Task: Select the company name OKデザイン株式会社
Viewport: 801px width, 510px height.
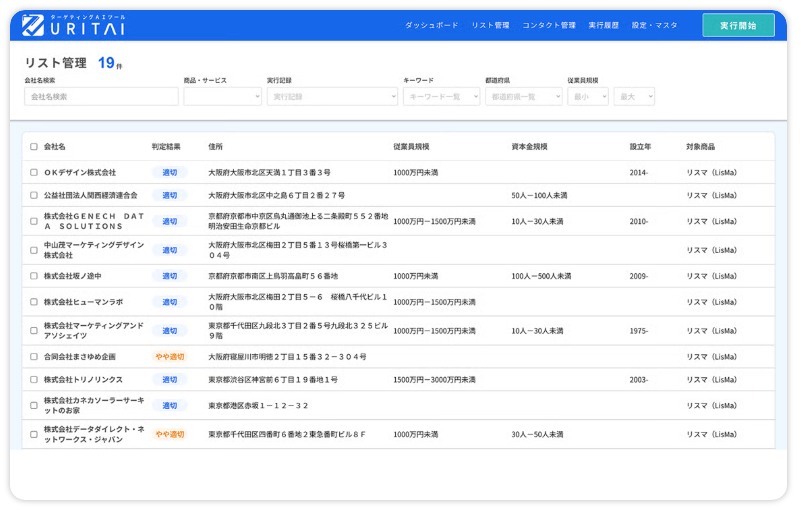Action: click(80, 173)
